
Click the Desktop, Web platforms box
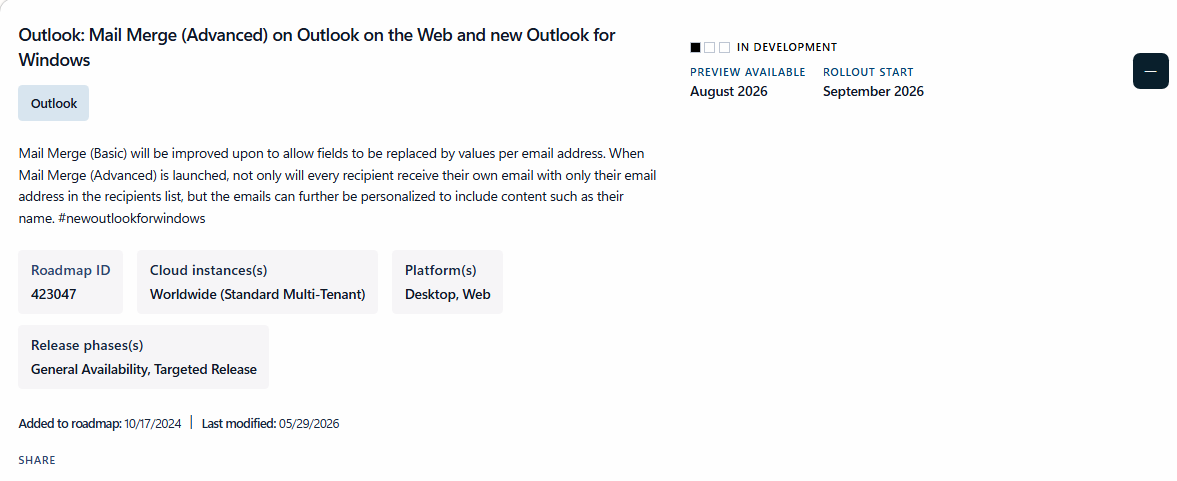point(447,282)
